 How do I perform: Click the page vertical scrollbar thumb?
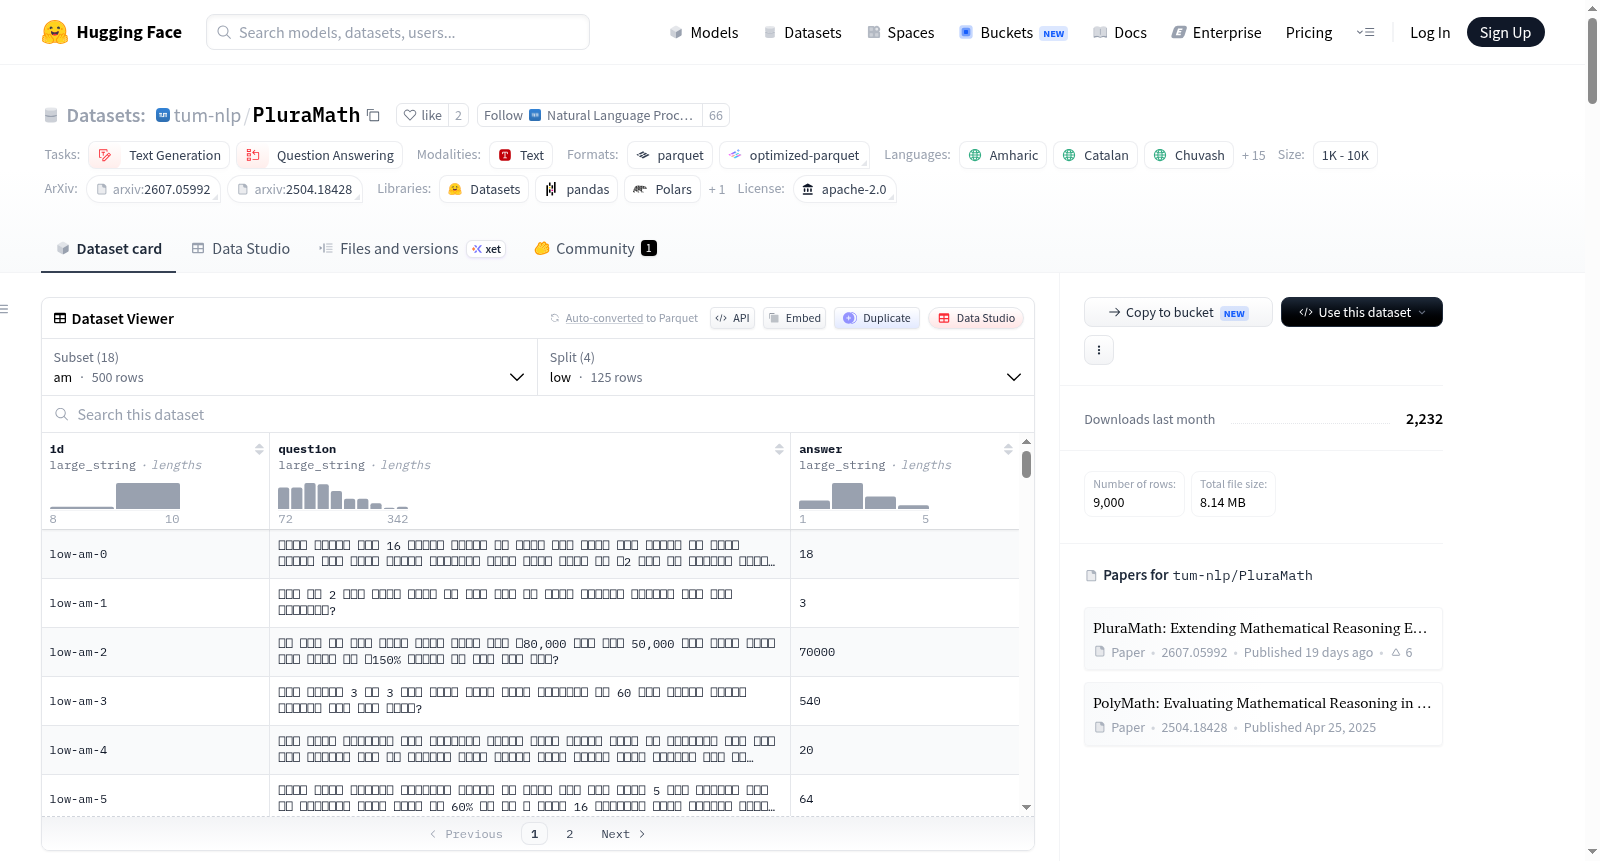click(1592, 60)
